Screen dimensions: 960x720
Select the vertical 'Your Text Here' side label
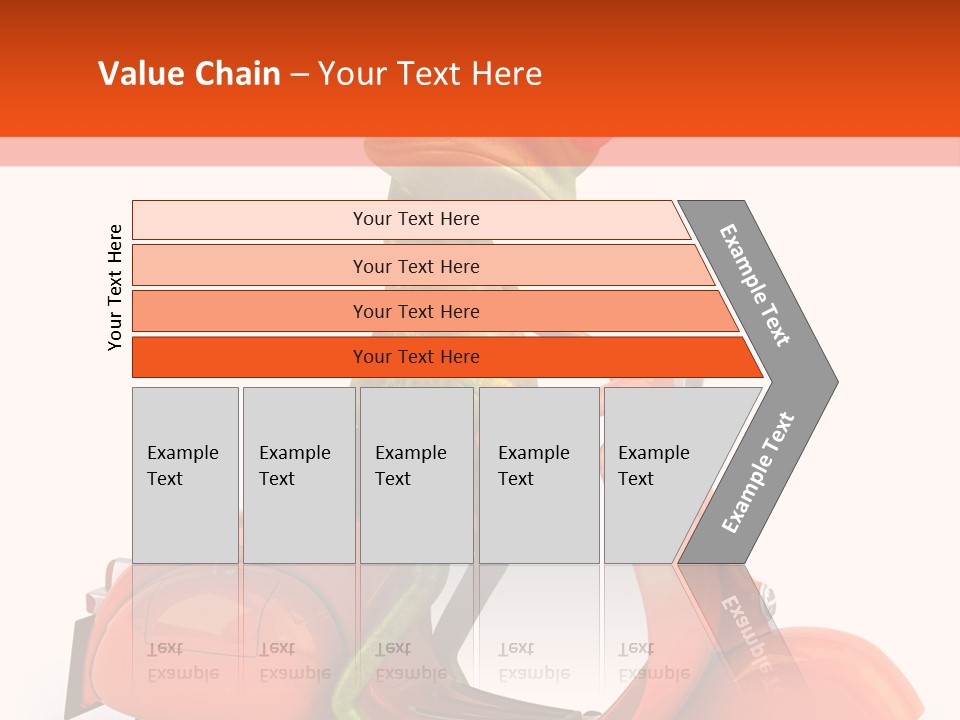tap(115, 287)
